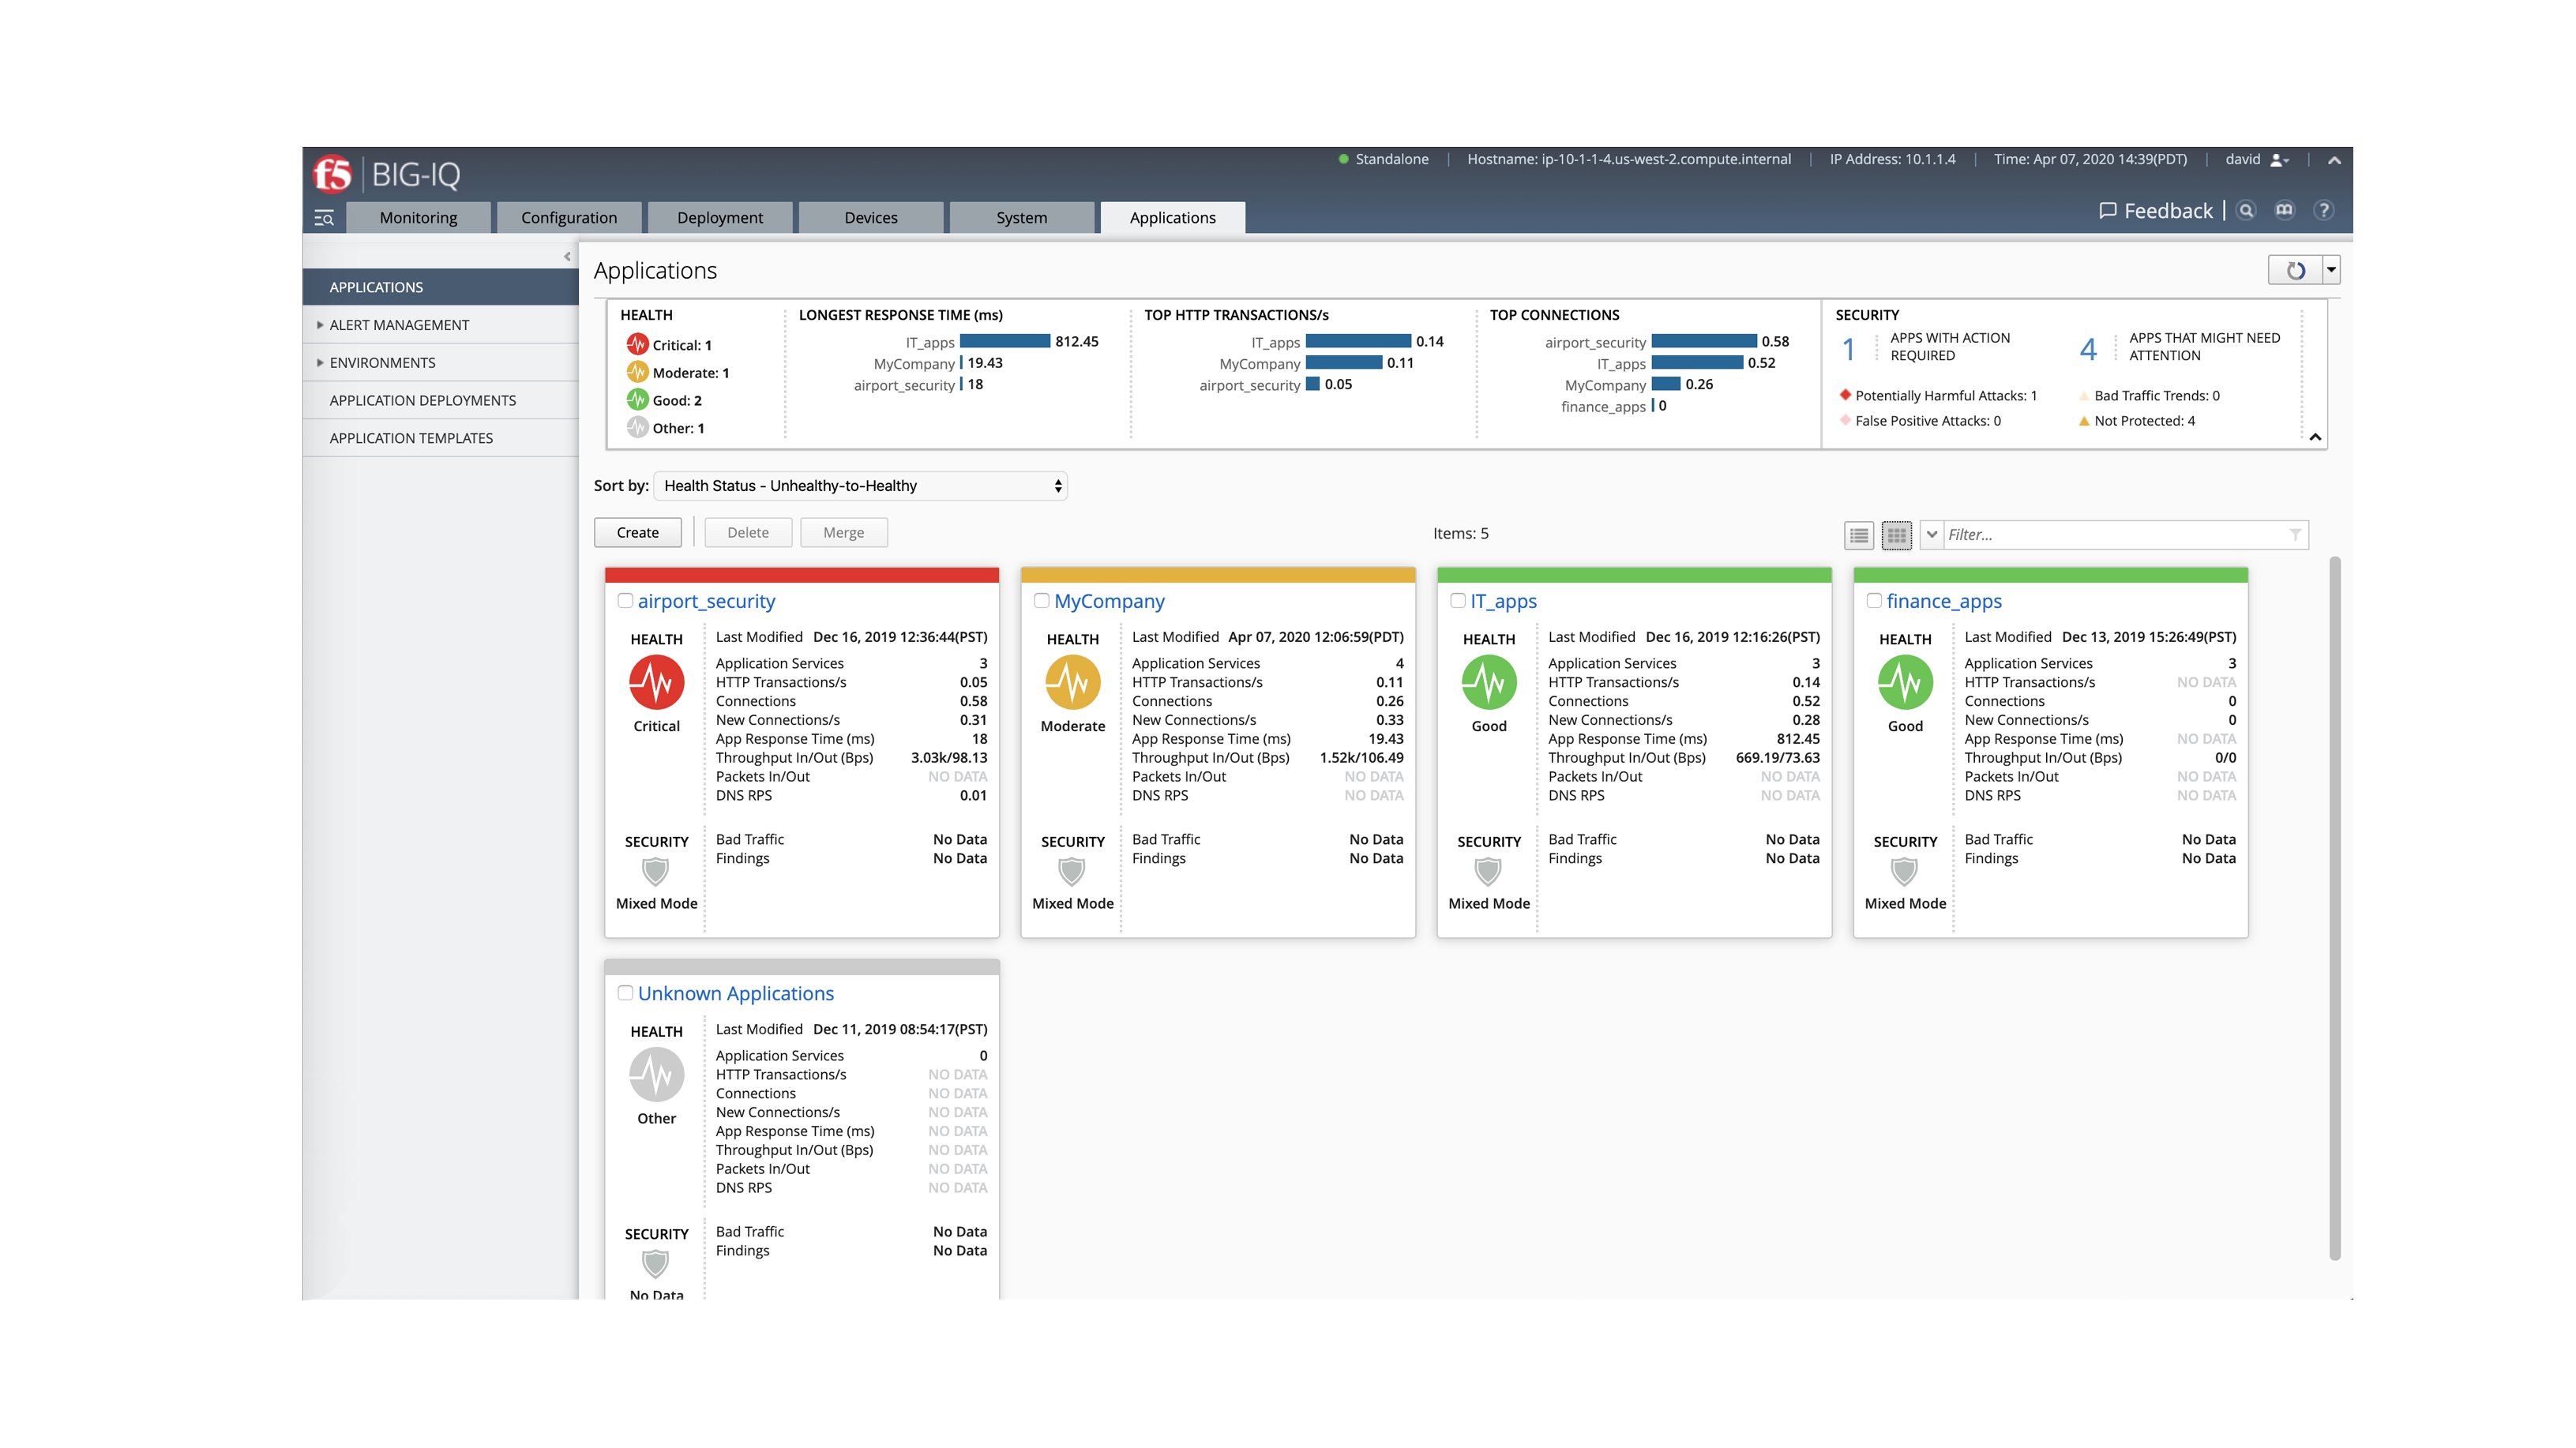Screen dimensions: 2576x1448
Task: Open the global search magnifier icon
Action: [x=2246, y=210]
